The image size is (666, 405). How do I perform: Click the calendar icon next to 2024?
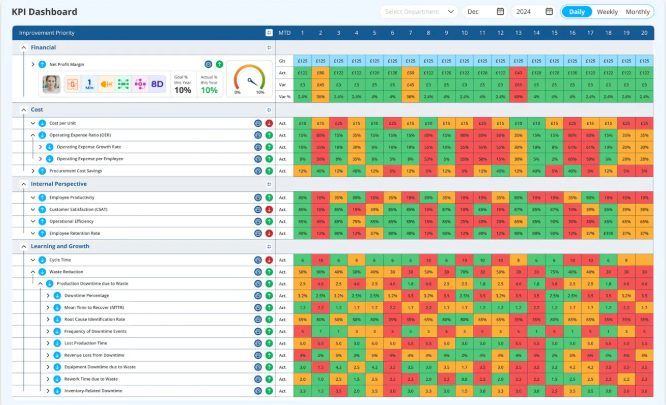point(549,11)
